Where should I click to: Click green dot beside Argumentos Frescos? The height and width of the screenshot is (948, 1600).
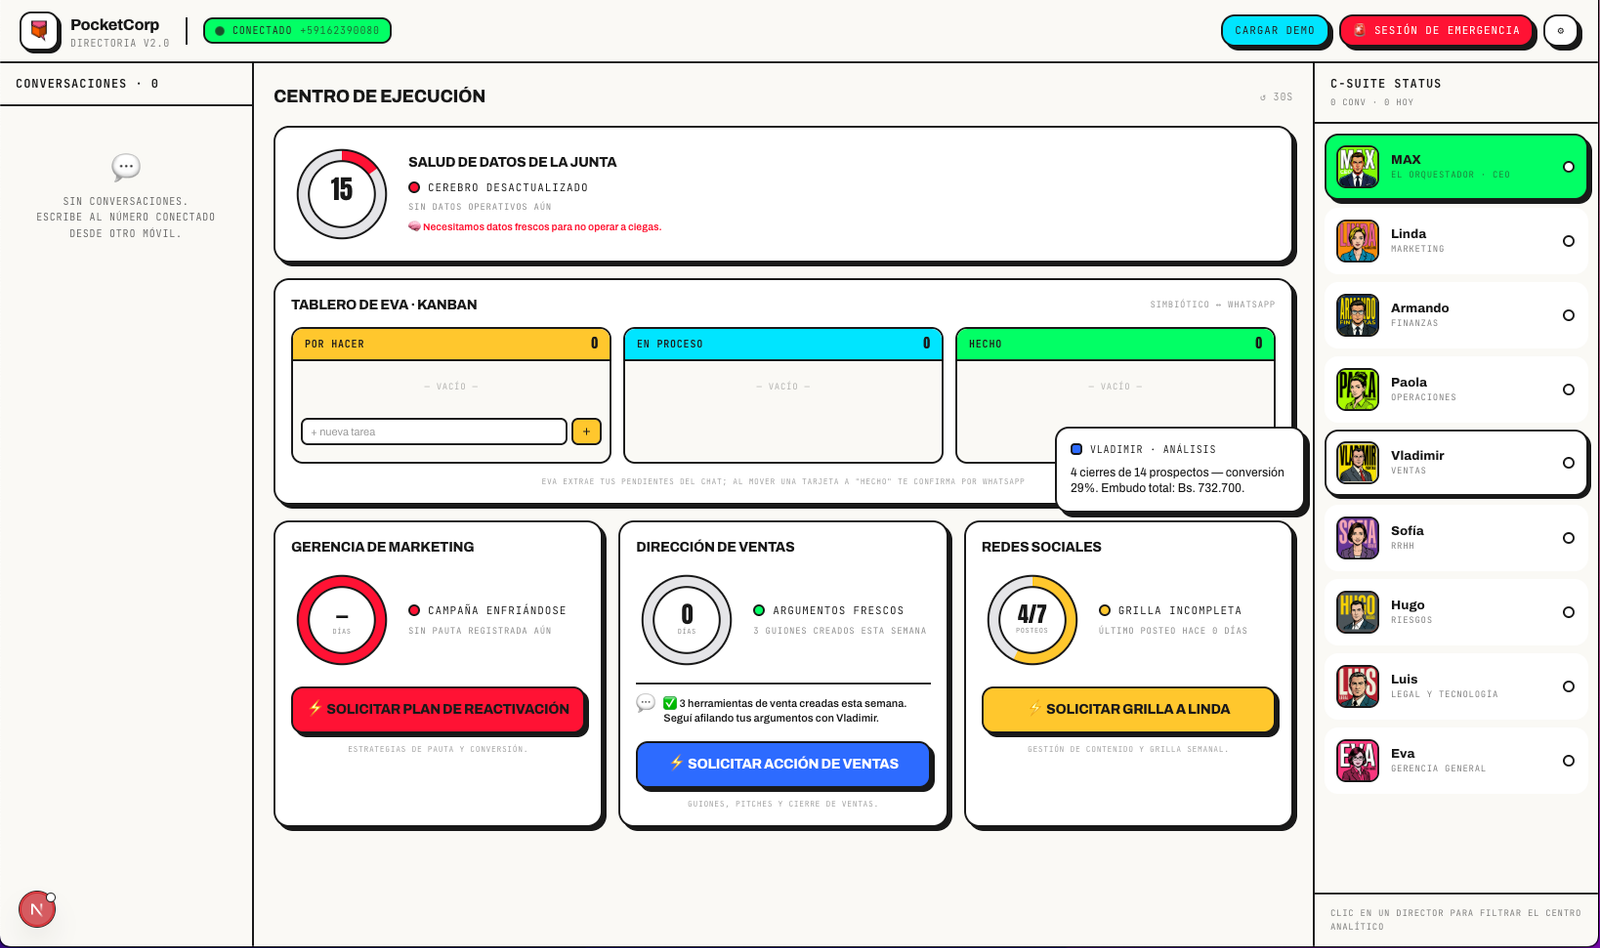[x=759, y=610]
